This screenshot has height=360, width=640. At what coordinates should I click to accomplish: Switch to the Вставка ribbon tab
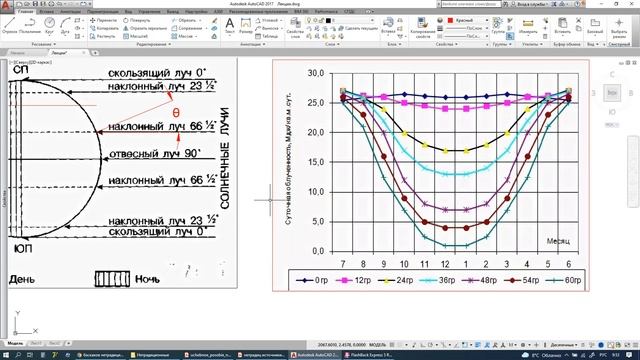[x=47, y=12]
